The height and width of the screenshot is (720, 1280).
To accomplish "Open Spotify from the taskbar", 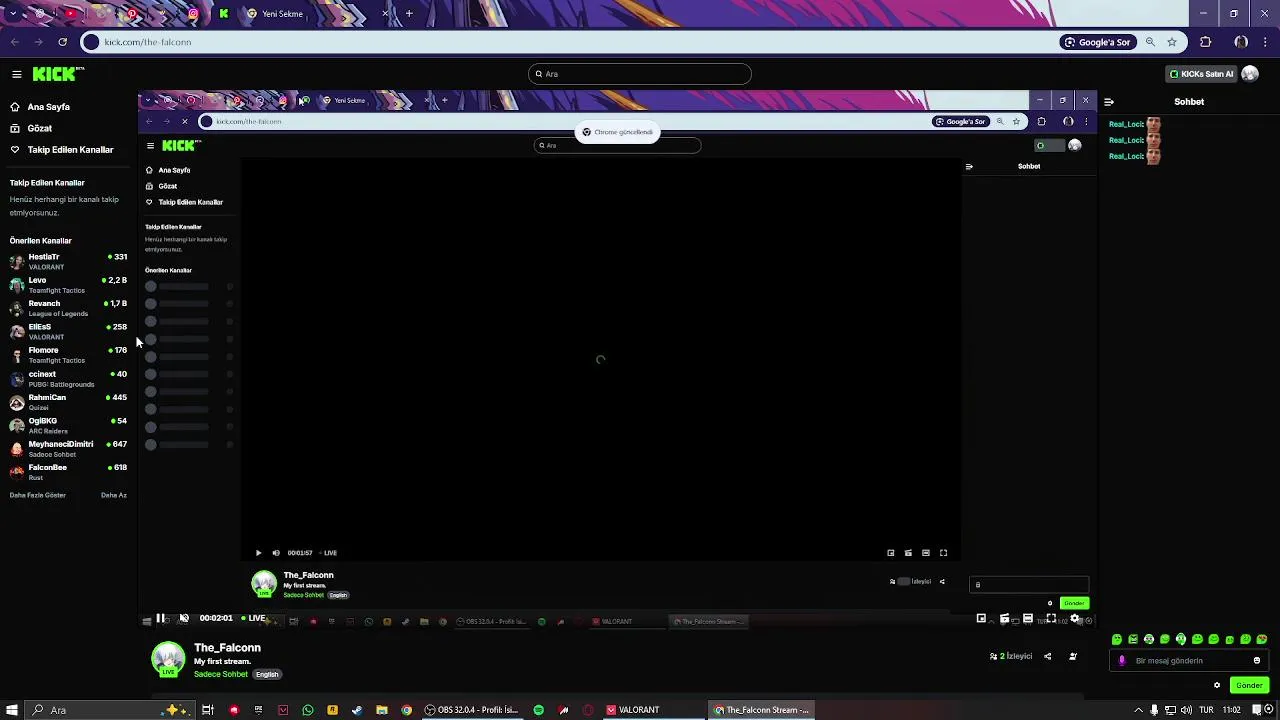I will coord(538,710).
